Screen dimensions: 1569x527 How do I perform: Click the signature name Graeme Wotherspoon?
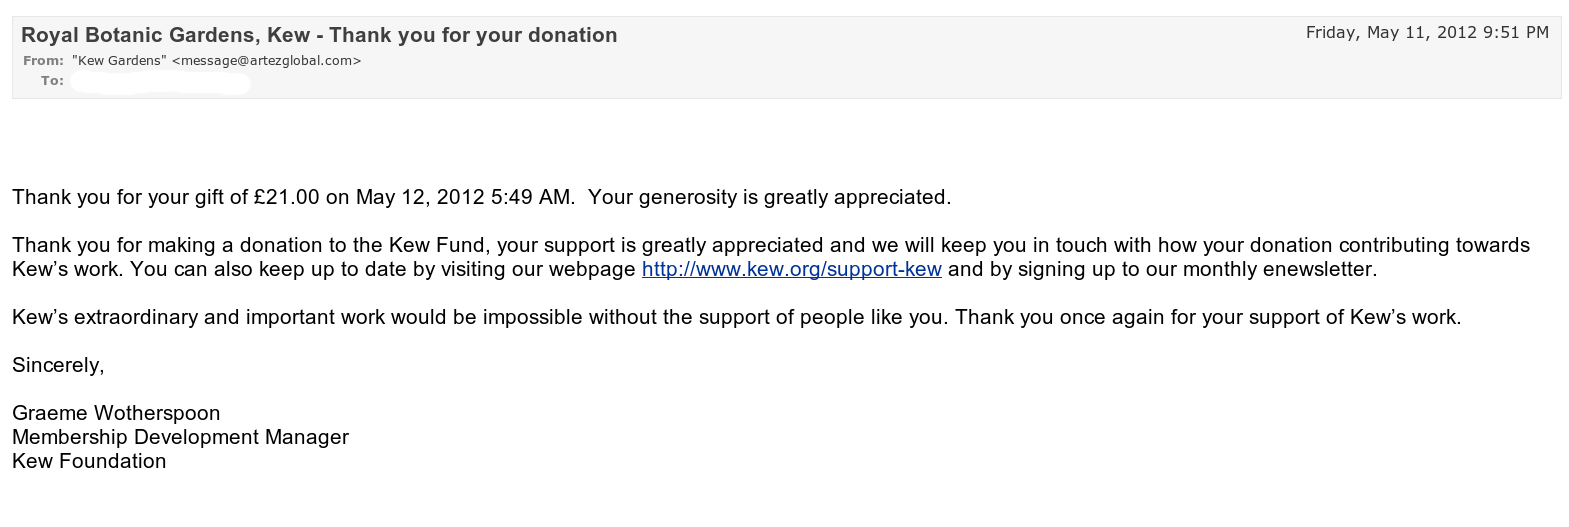point(116,413)
